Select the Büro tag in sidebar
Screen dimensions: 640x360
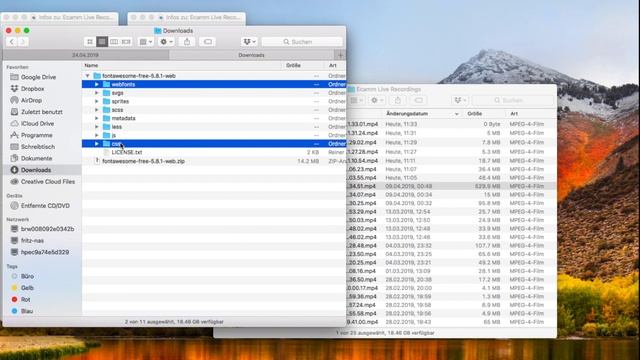pyautogui.click(x=27, y=276)
